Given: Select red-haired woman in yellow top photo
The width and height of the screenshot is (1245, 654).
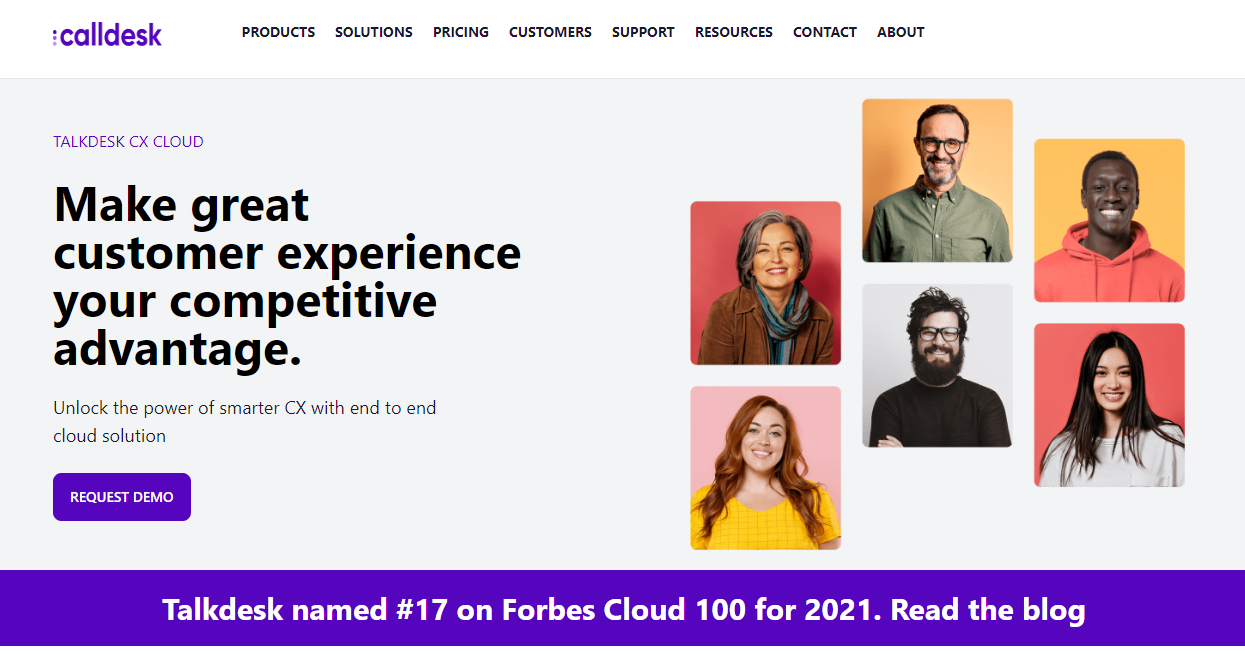Looking at the screenshot, I should [x=765, y=468].
